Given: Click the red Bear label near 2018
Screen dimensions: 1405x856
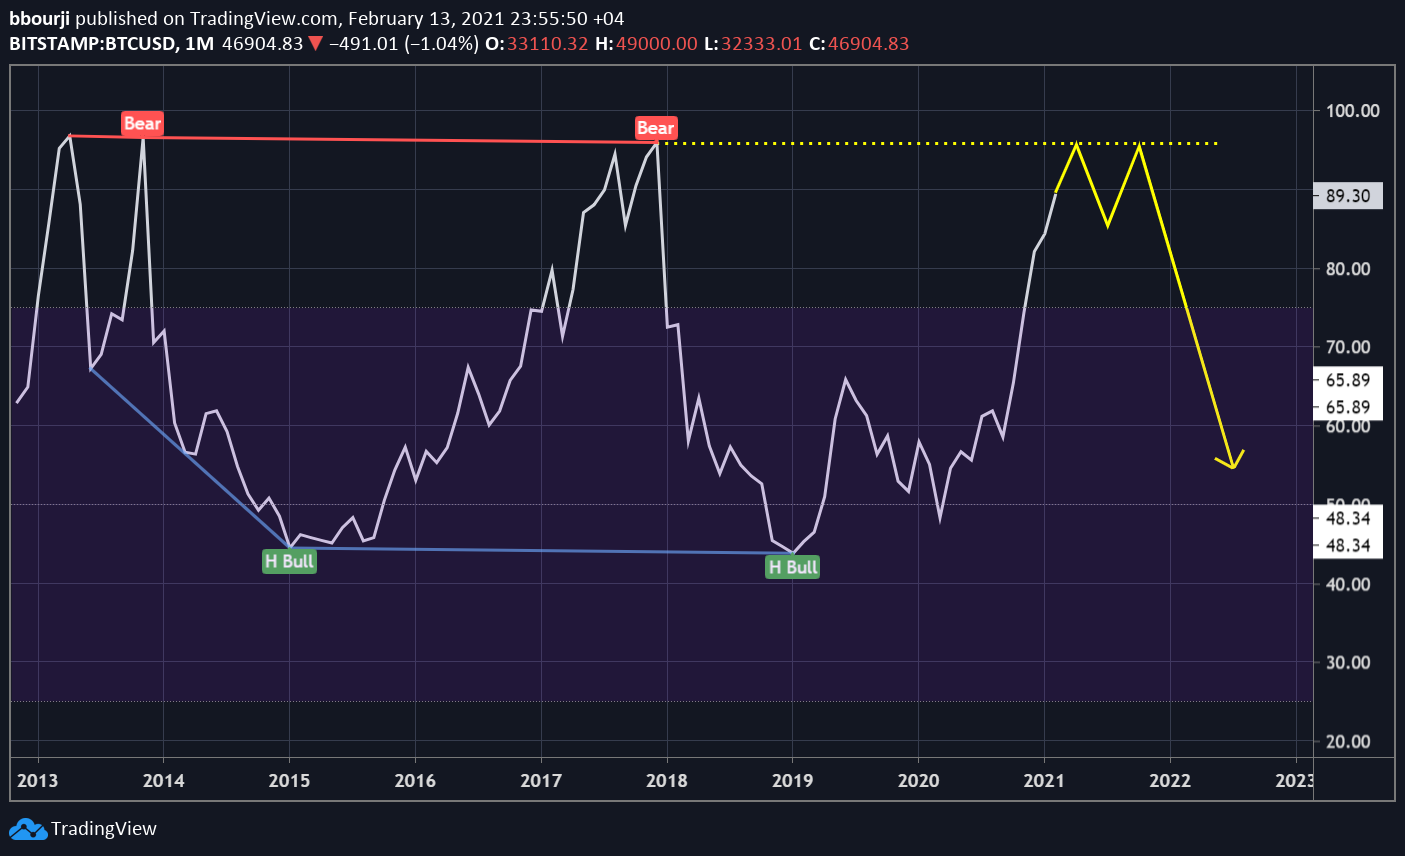Looking at the screenshot, I should 656,128.
